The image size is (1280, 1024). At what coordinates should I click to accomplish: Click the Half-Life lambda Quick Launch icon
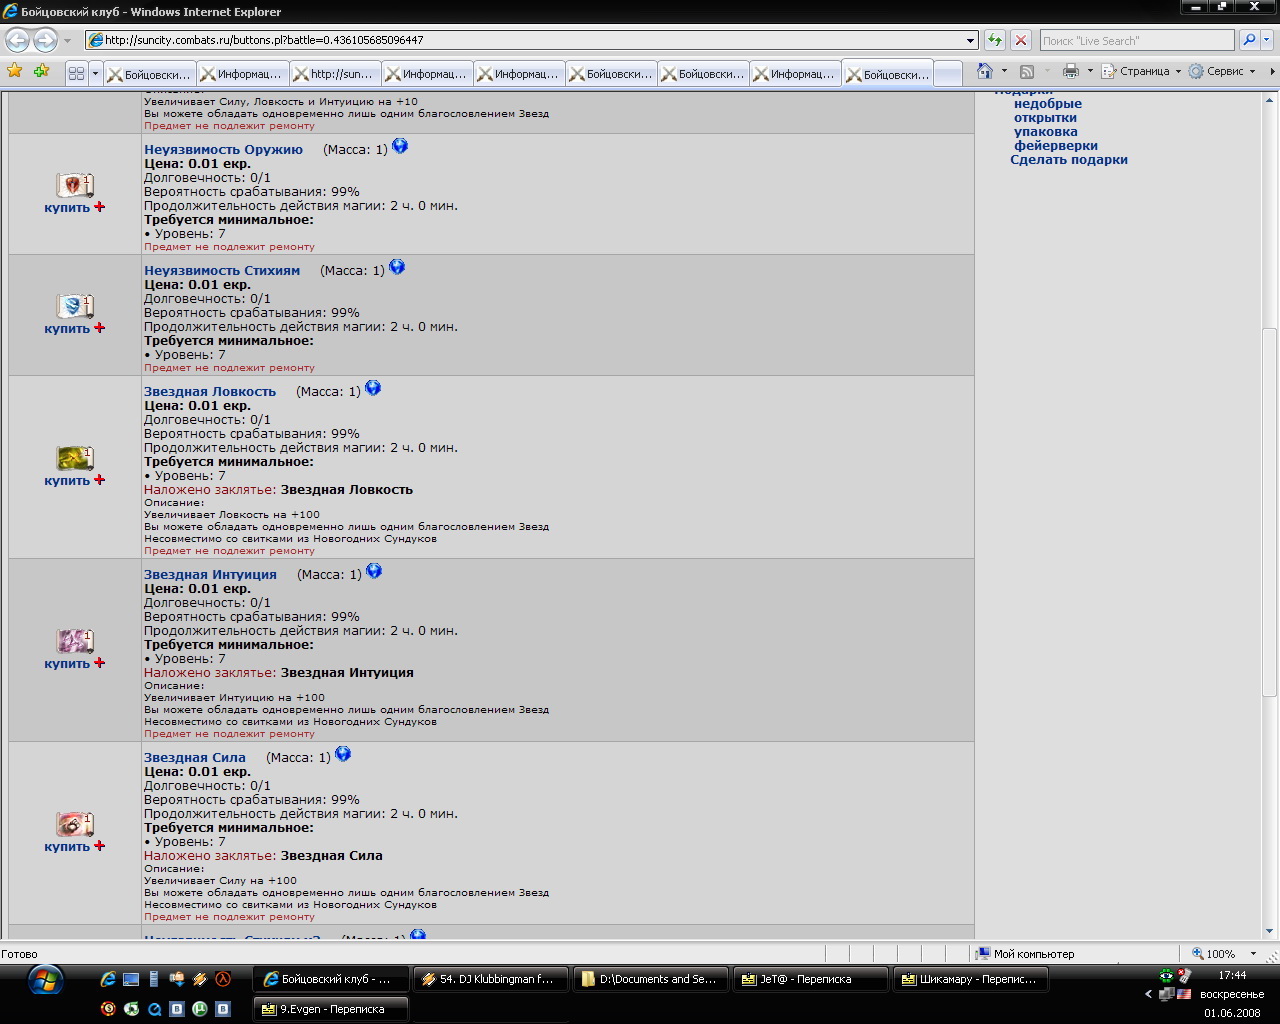[224, 979]
